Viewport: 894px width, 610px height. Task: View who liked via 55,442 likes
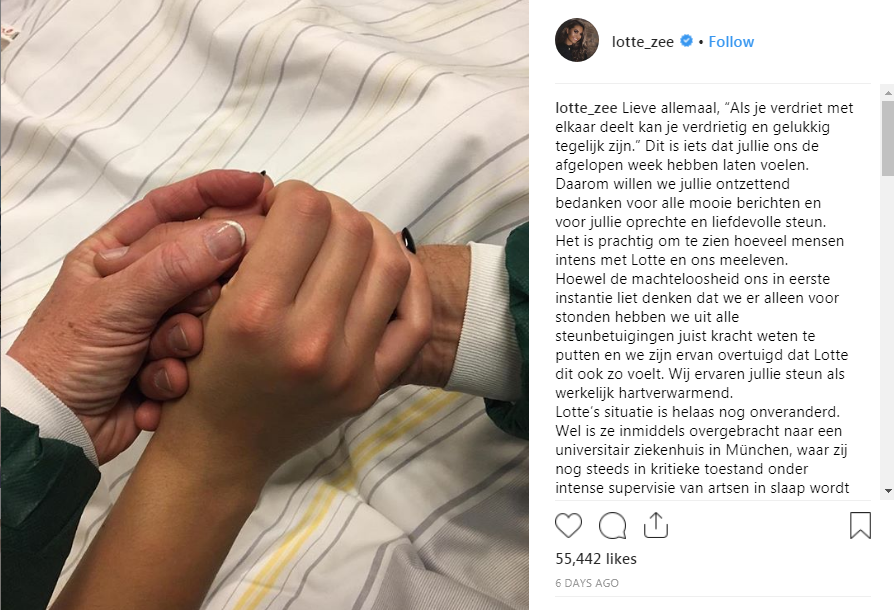click(x=596, y=559)
